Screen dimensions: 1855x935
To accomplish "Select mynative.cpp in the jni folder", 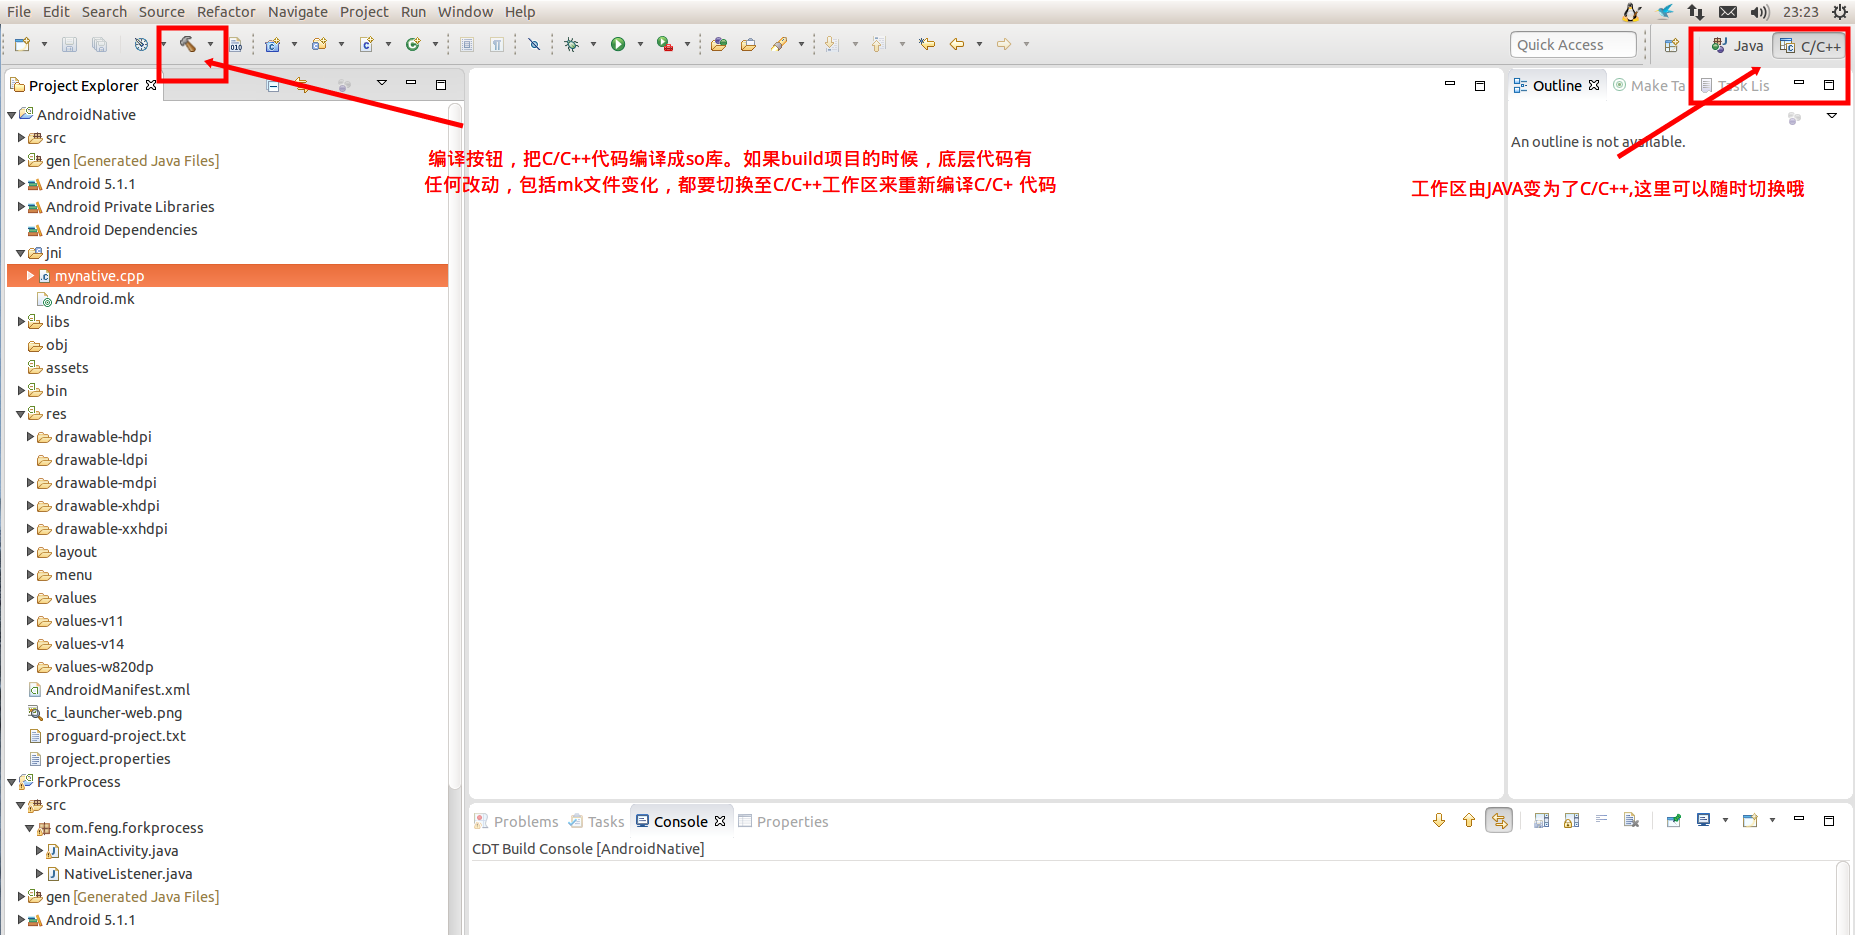I will click(x=99, y=276).
